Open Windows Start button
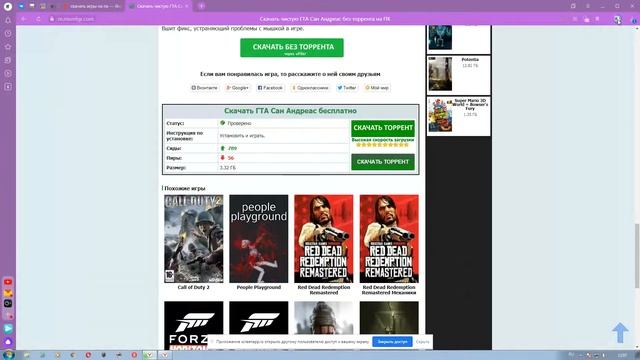 click(8, 355)
